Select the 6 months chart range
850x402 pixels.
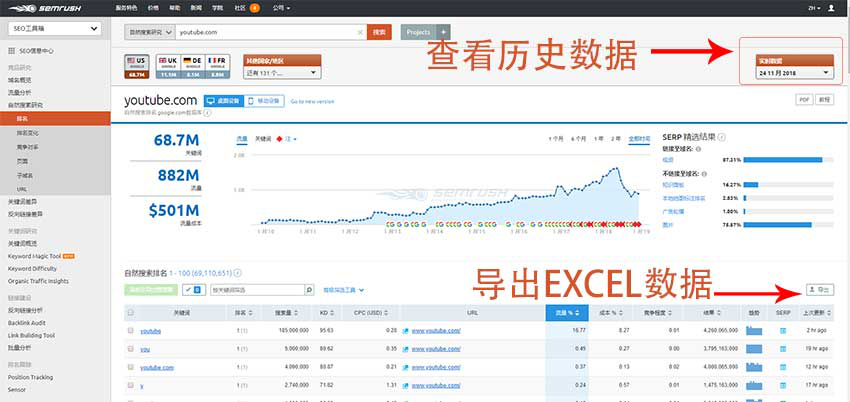coord(578,139)
